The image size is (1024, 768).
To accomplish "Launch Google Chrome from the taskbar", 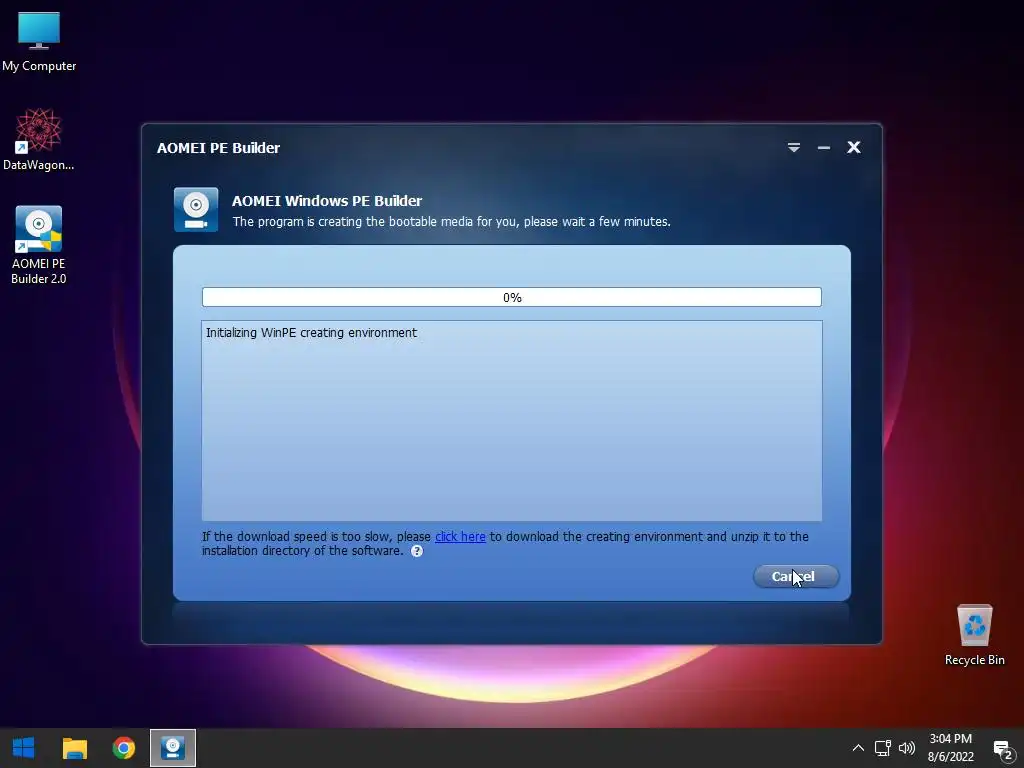I will [x=123, y=748].
